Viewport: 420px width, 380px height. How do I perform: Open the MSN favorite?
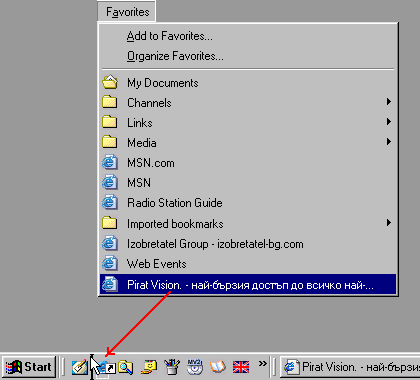(x=248, y=183)
